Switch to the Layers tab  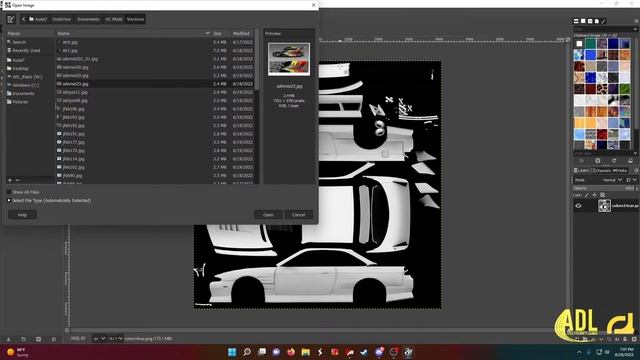coord(581,171)
